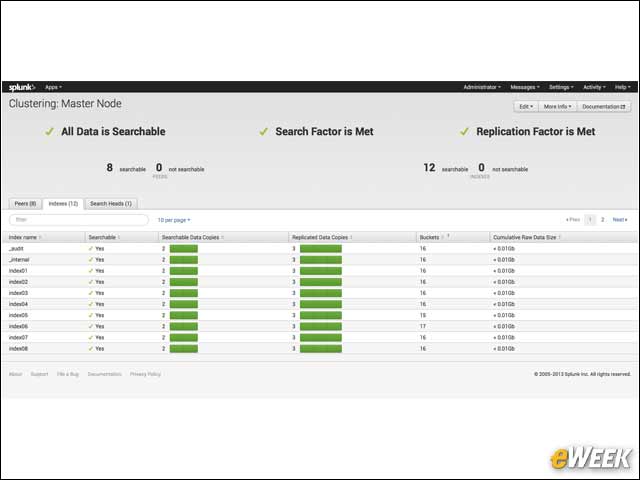Click the 8 searchable peers count
The height and width of the screenshot is (480, 640).
(109, 167)
